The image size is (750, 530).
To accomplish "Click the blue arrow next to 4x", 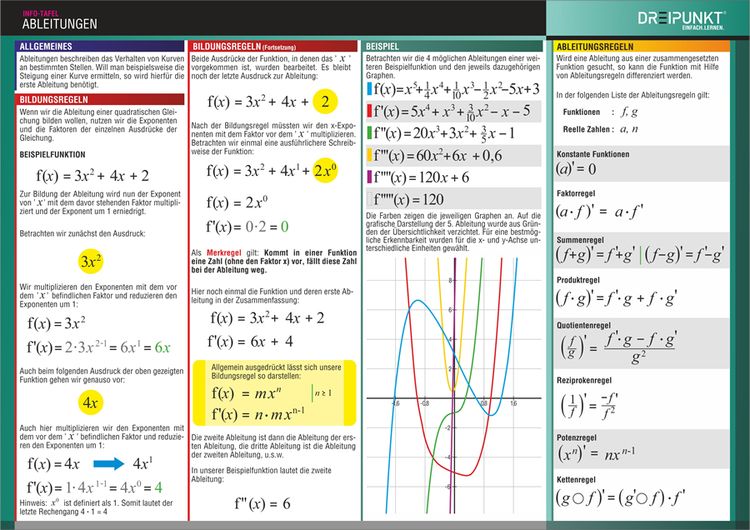I will coord(109,464).
